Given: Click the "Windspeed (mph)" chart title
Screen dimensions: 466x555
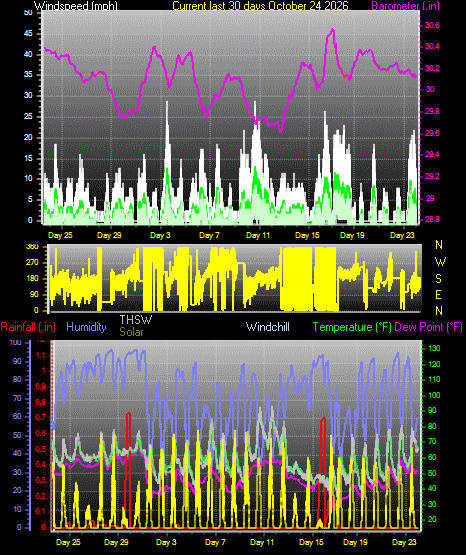Looking at the screenshot, I should click(76, 6).
